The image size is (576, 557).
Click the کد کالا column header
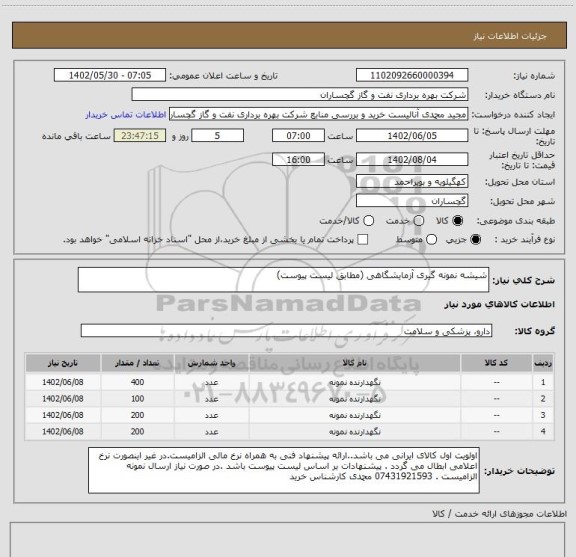tap(496, 363)
